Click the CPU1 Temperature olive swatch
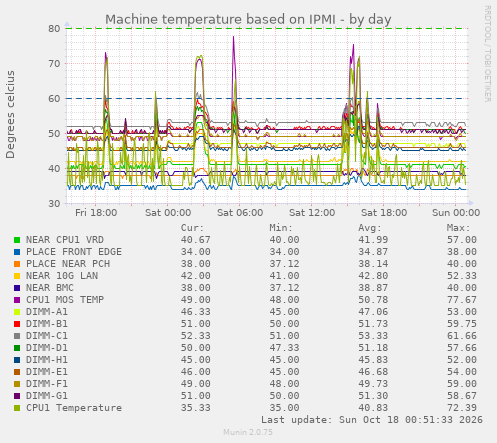497x443 pixels. [17, 408]
